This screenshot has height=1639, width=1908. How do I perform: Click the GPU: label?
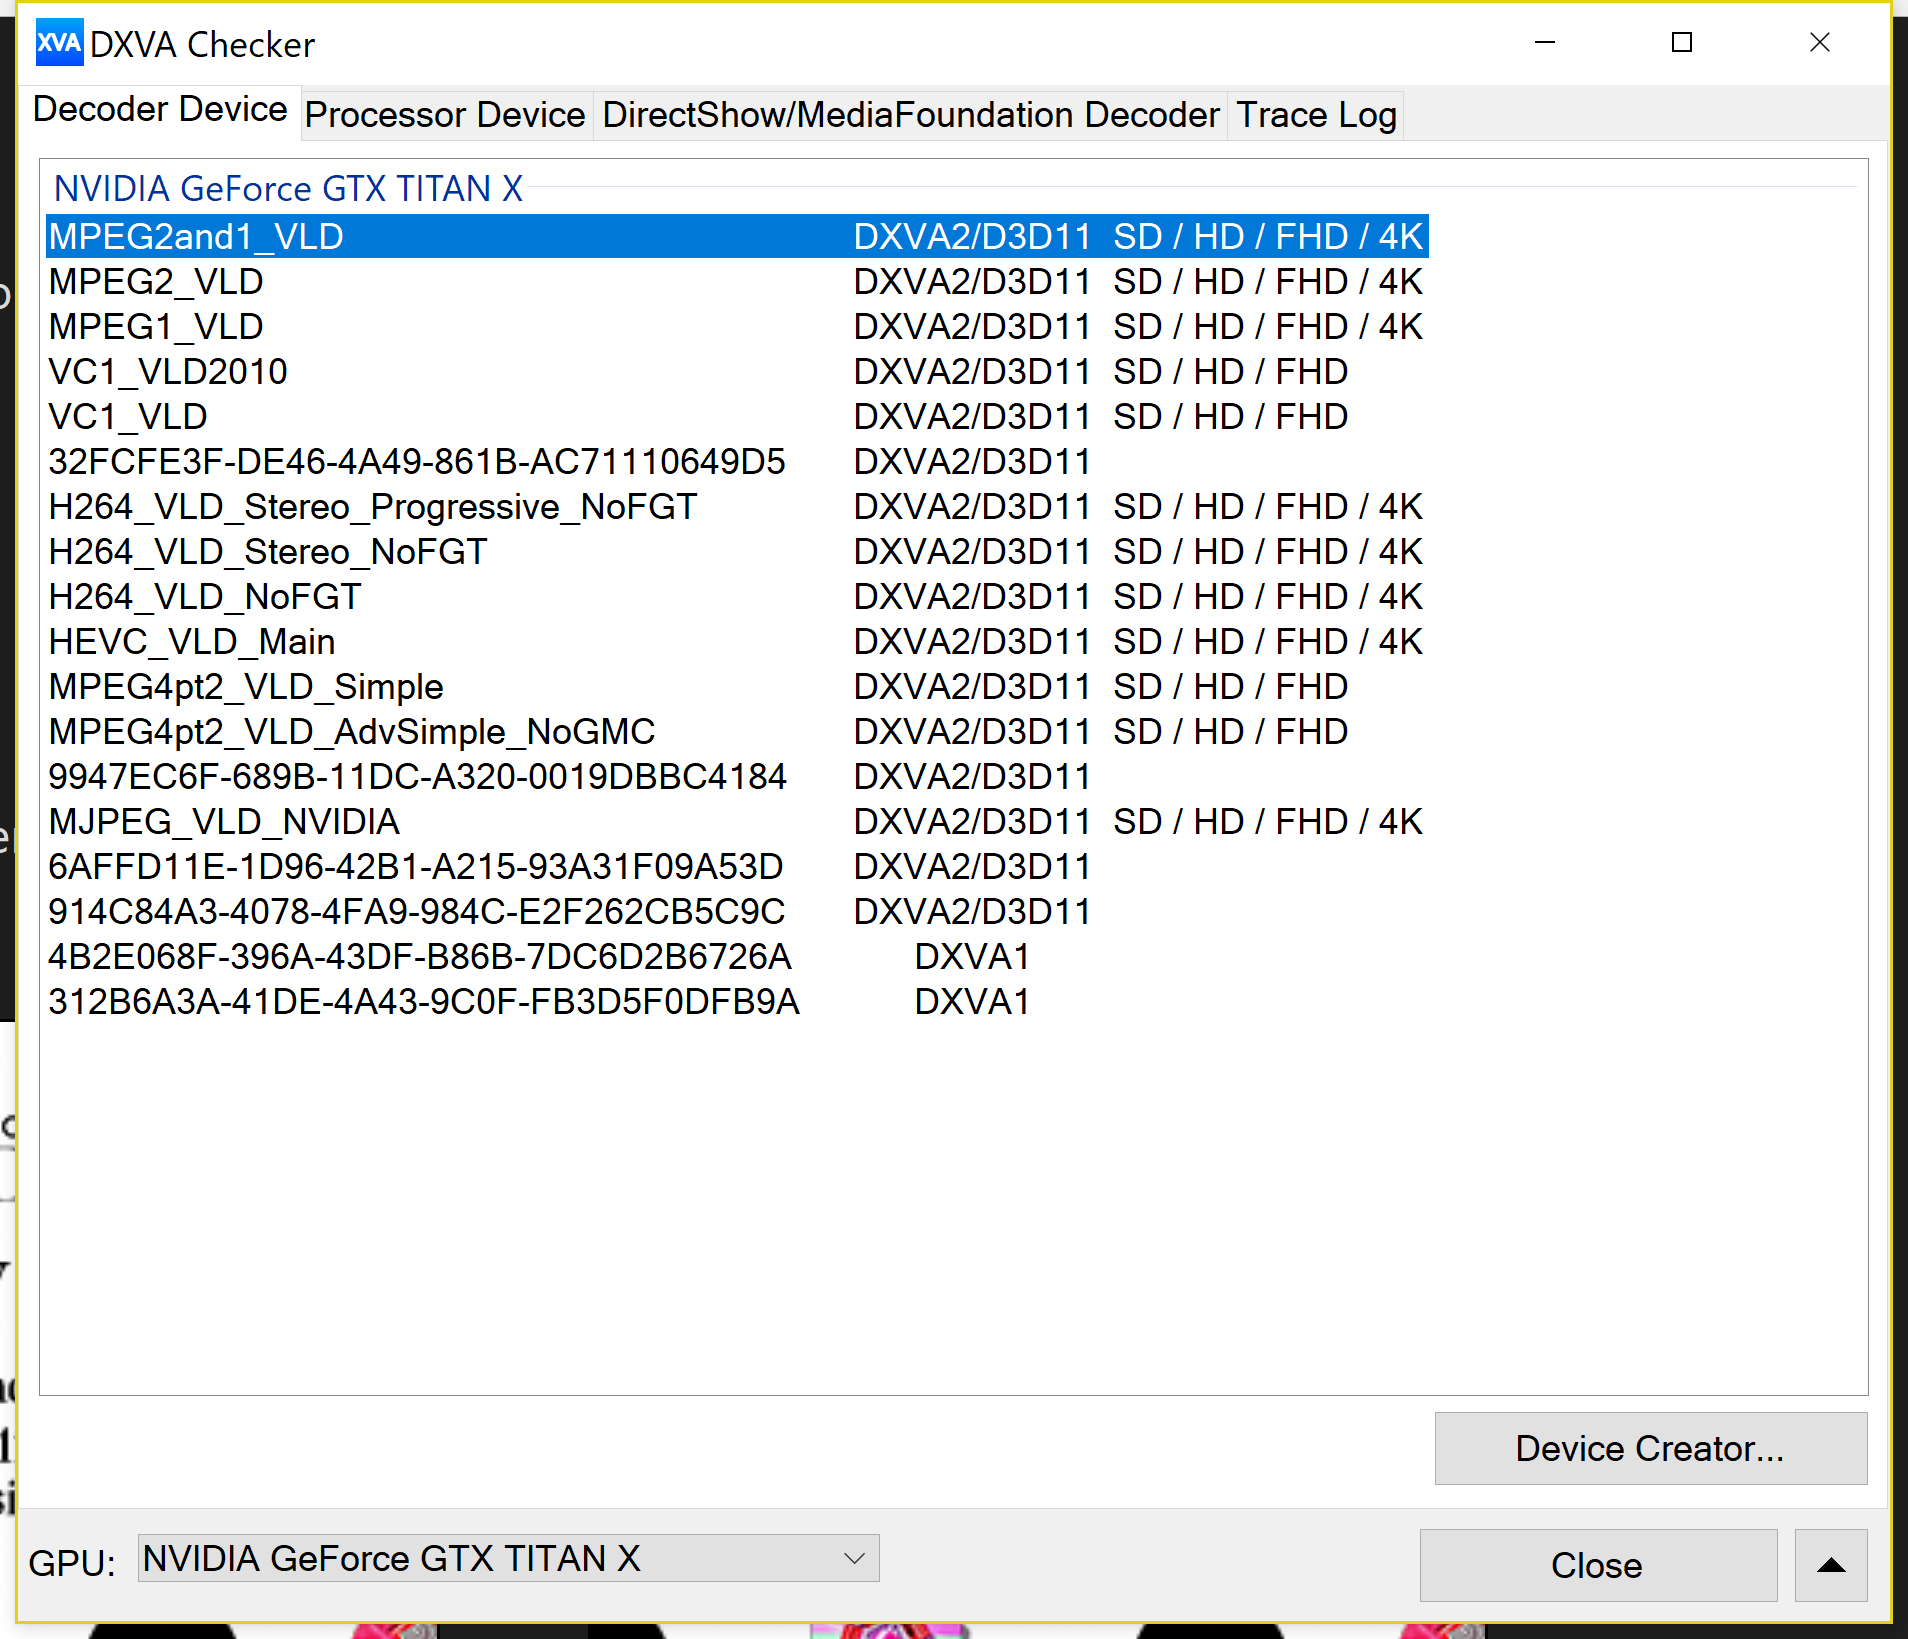(x=72, y=1563)
